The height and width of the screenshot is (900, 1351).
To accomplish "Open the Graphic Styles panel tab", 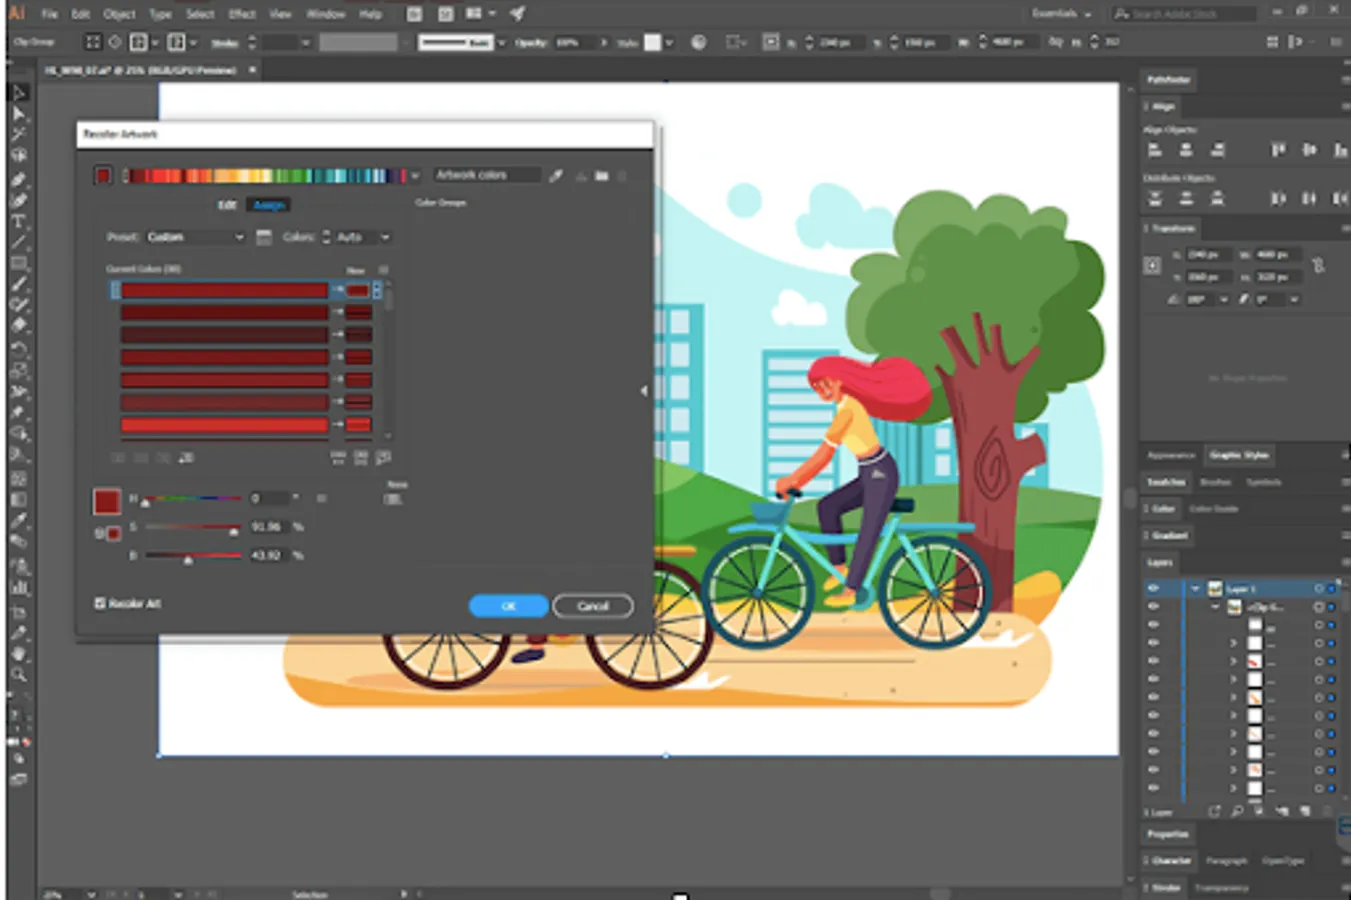I will [x=1239, y=455].
